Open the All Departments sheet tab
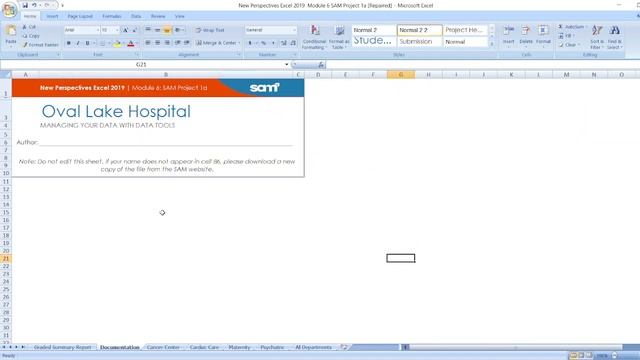 tap(313, 347)
